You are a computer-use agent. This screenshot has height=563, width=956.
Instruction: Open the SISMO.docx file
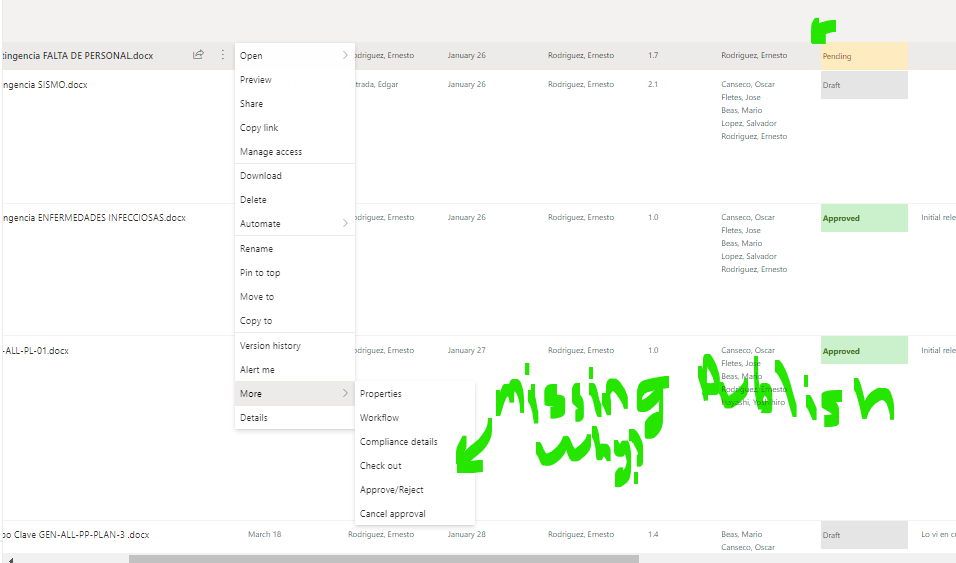pos(45,85)
